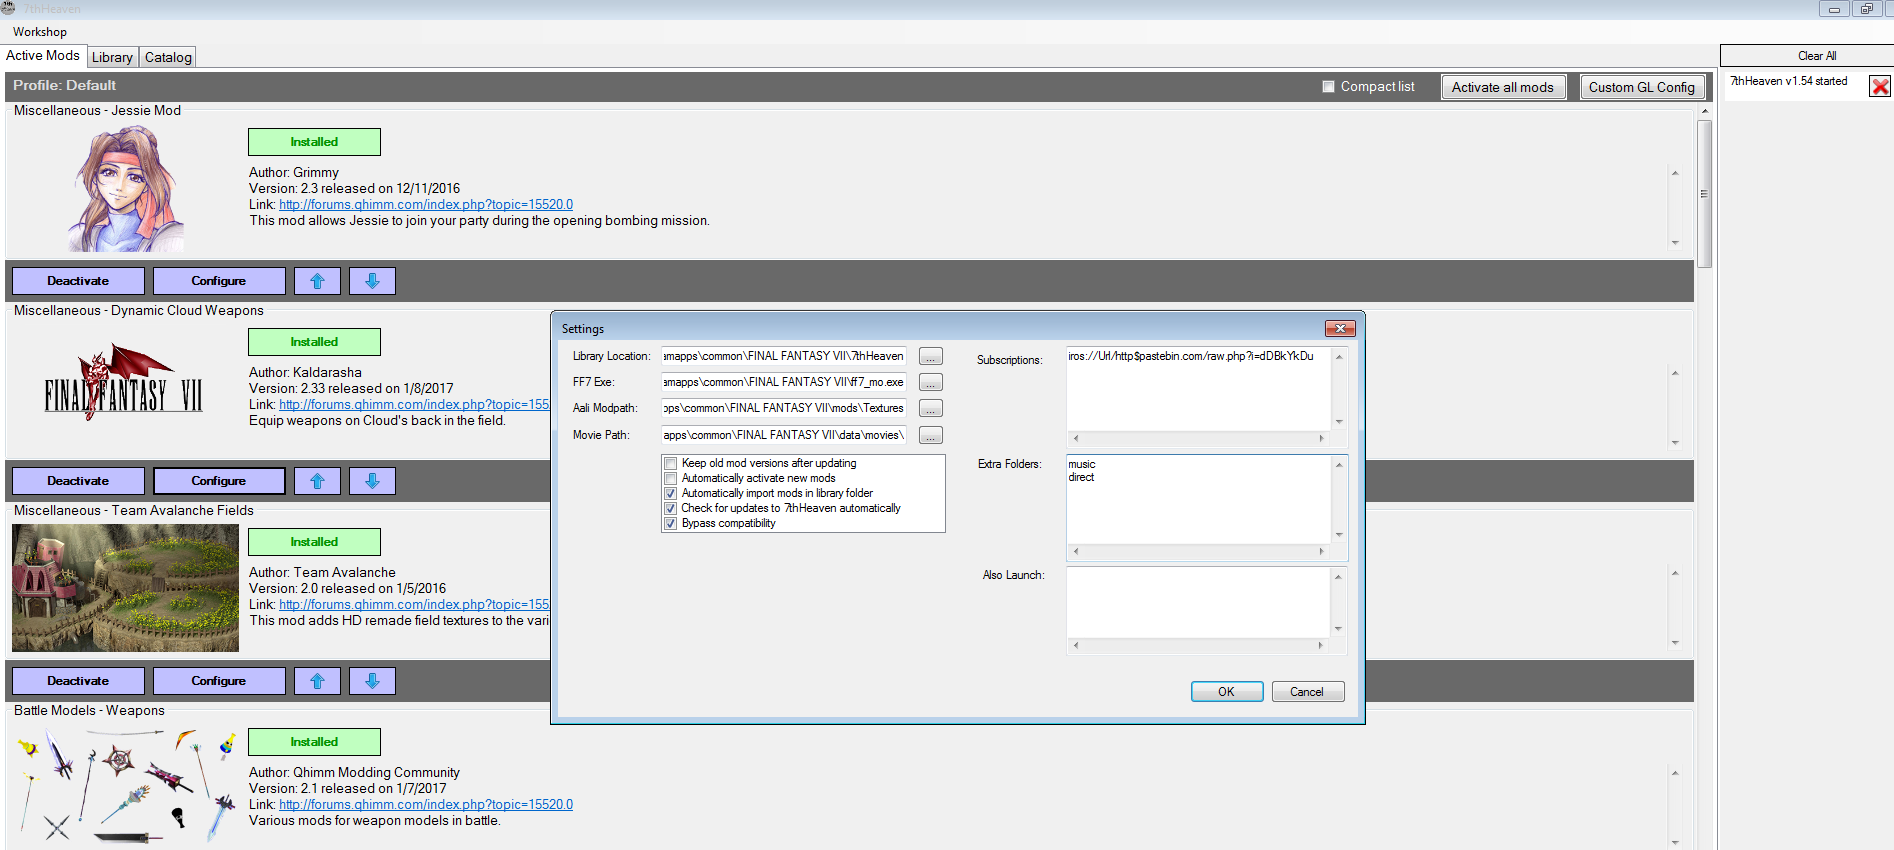Screen dimensions: 1894x850
Task: Click Activate all mods button
Action: coord(1502,87)
